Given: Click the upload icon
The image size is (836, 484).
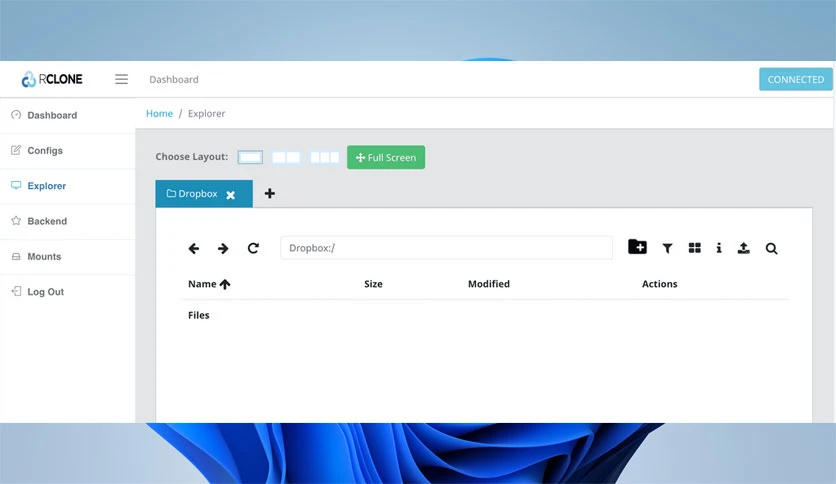Looking at the screenshot, I should point(744,248).
